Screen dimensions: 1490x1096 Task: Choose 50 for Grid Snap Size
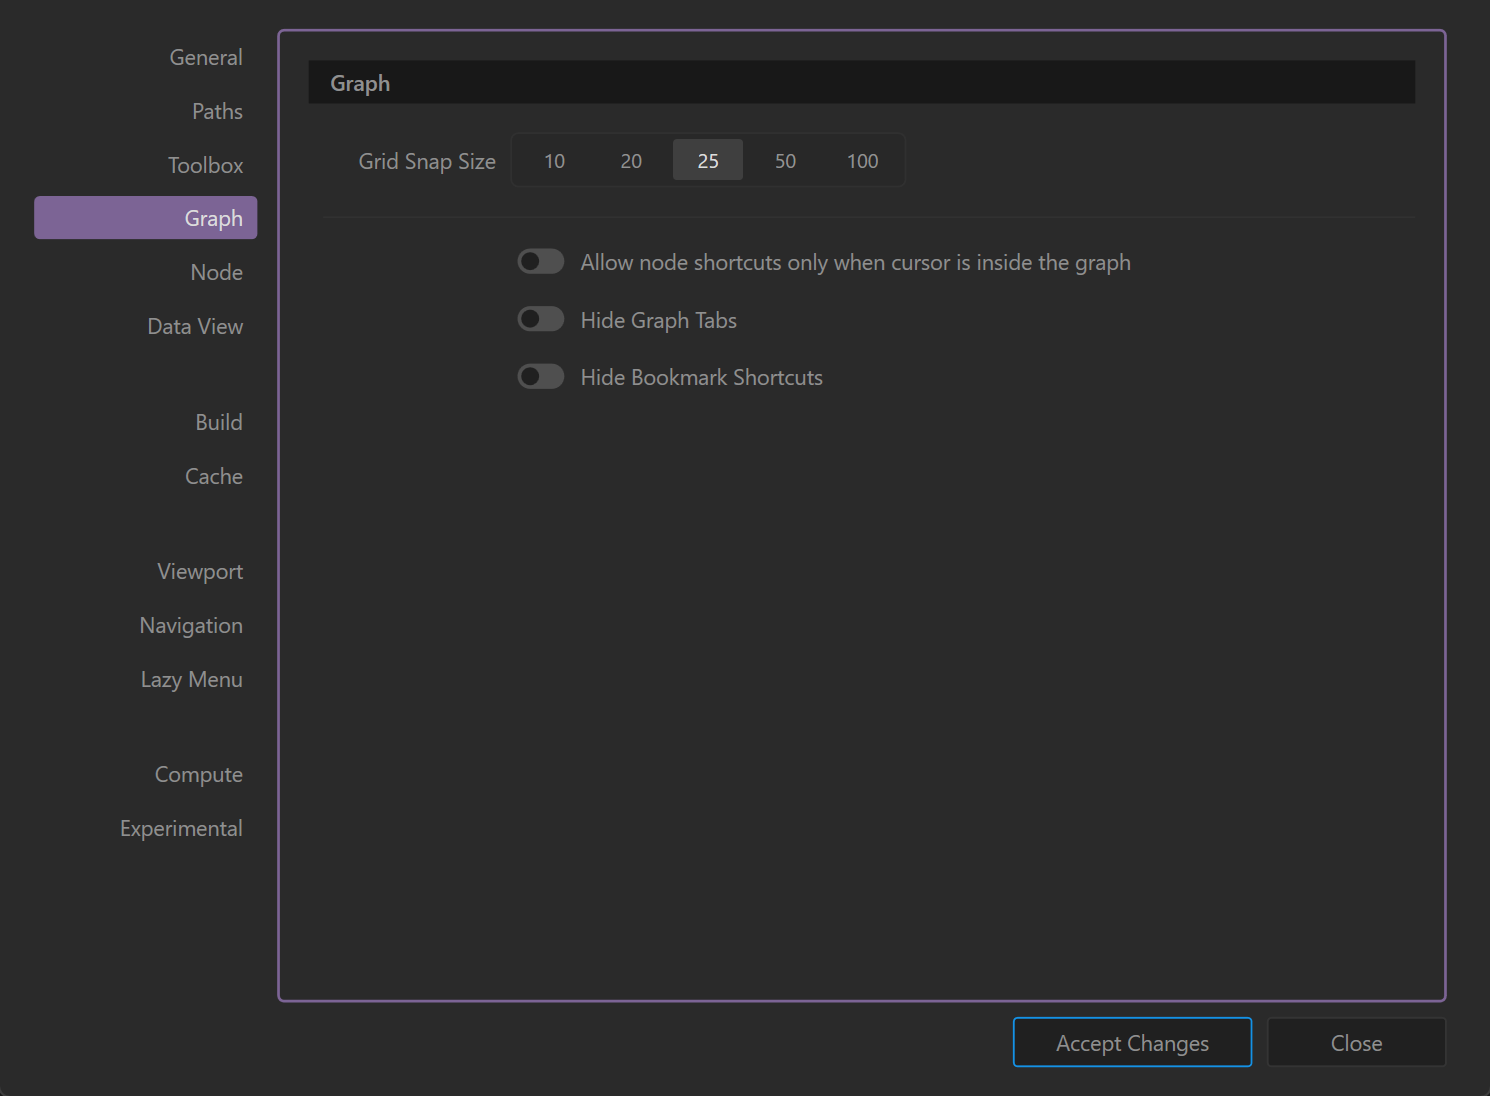pos(785,161)
